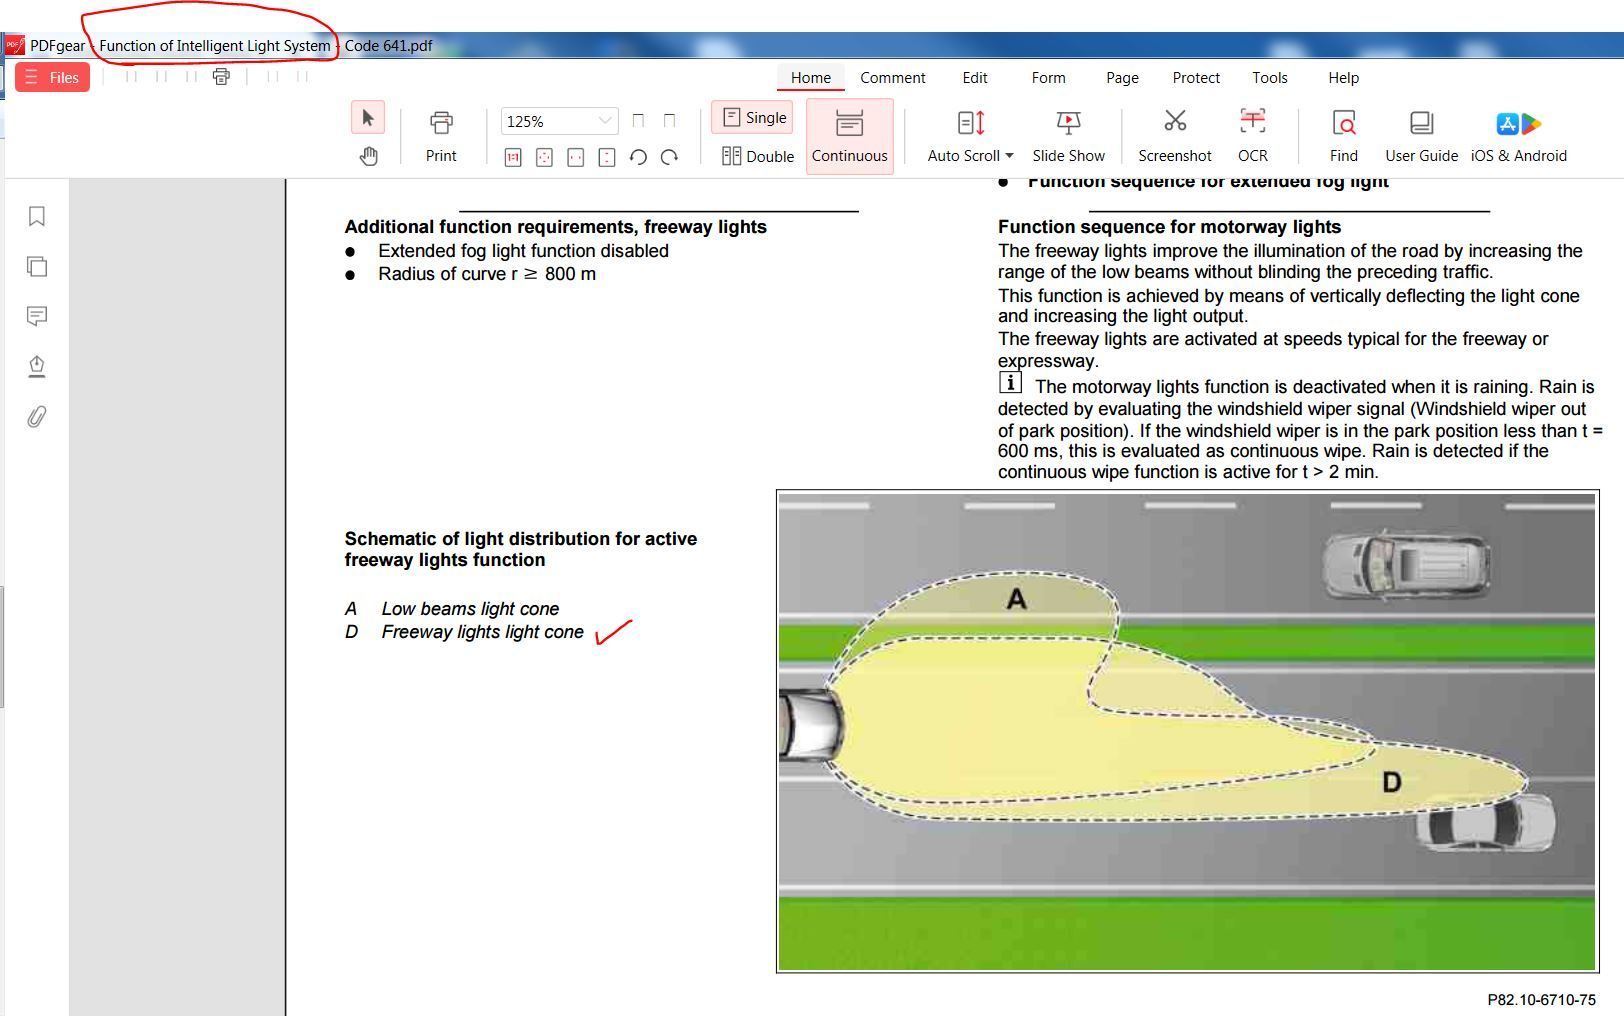Start the Slide Show
1624x1016 pixels.
tap(1068, 136)
